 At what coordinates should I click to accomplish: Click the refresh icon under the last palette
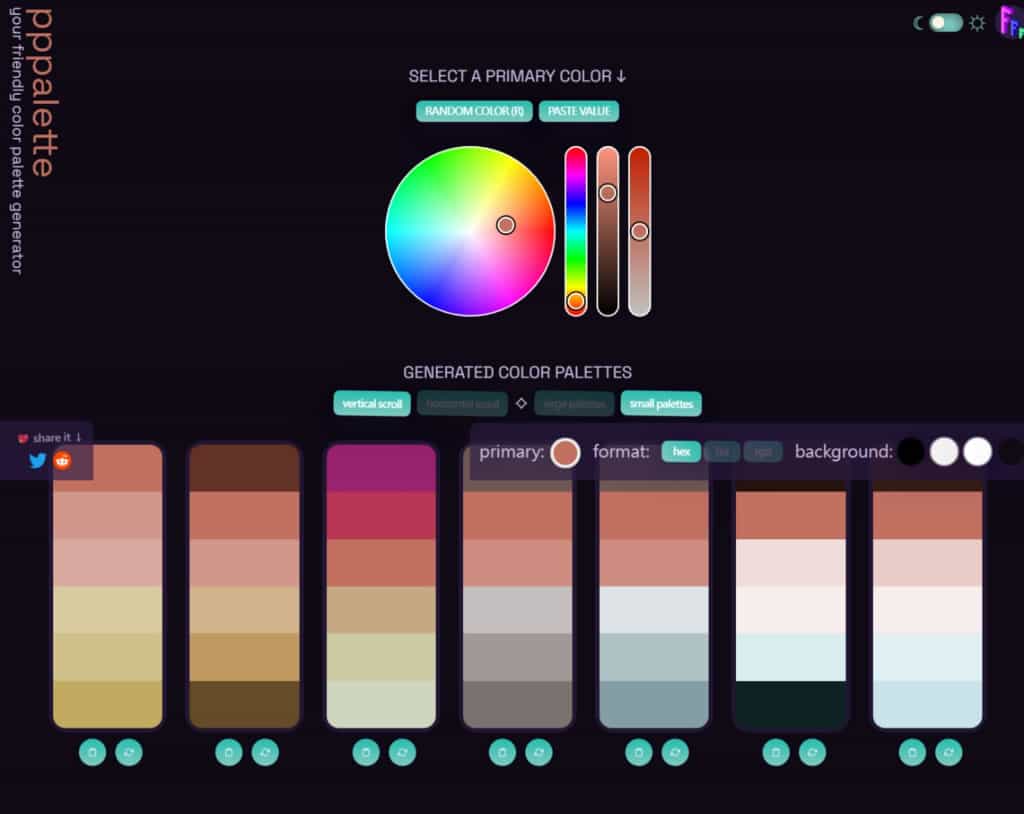[x=949, y=752]
